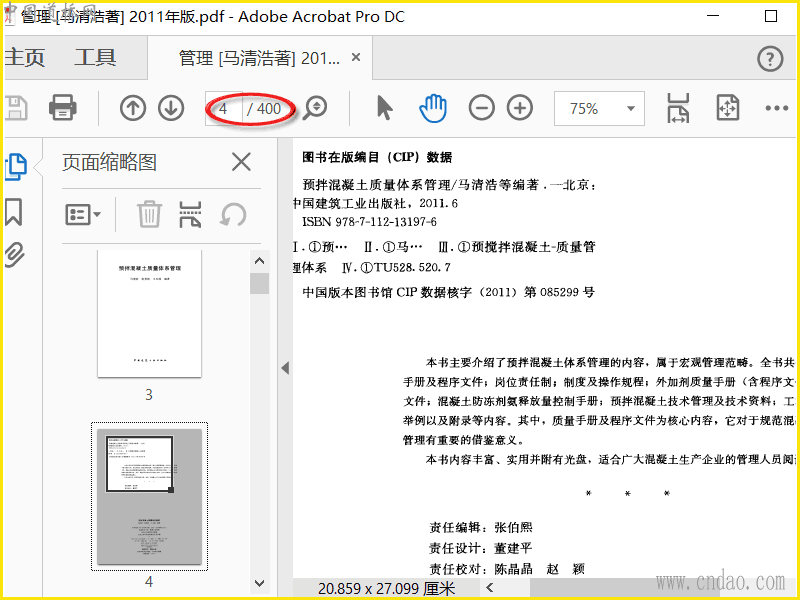Click thumbnail scrollbar up arrow
The image size is (800, 600).
(x=259, y=261)
